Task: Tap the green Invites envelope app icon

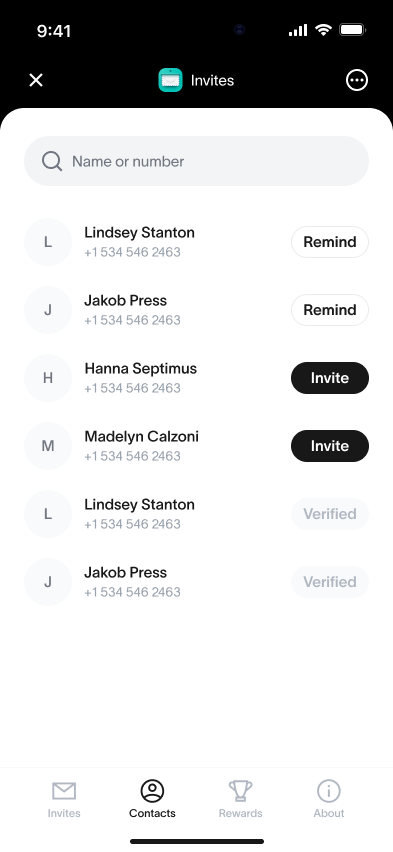Action: click(x=170, y=80)
